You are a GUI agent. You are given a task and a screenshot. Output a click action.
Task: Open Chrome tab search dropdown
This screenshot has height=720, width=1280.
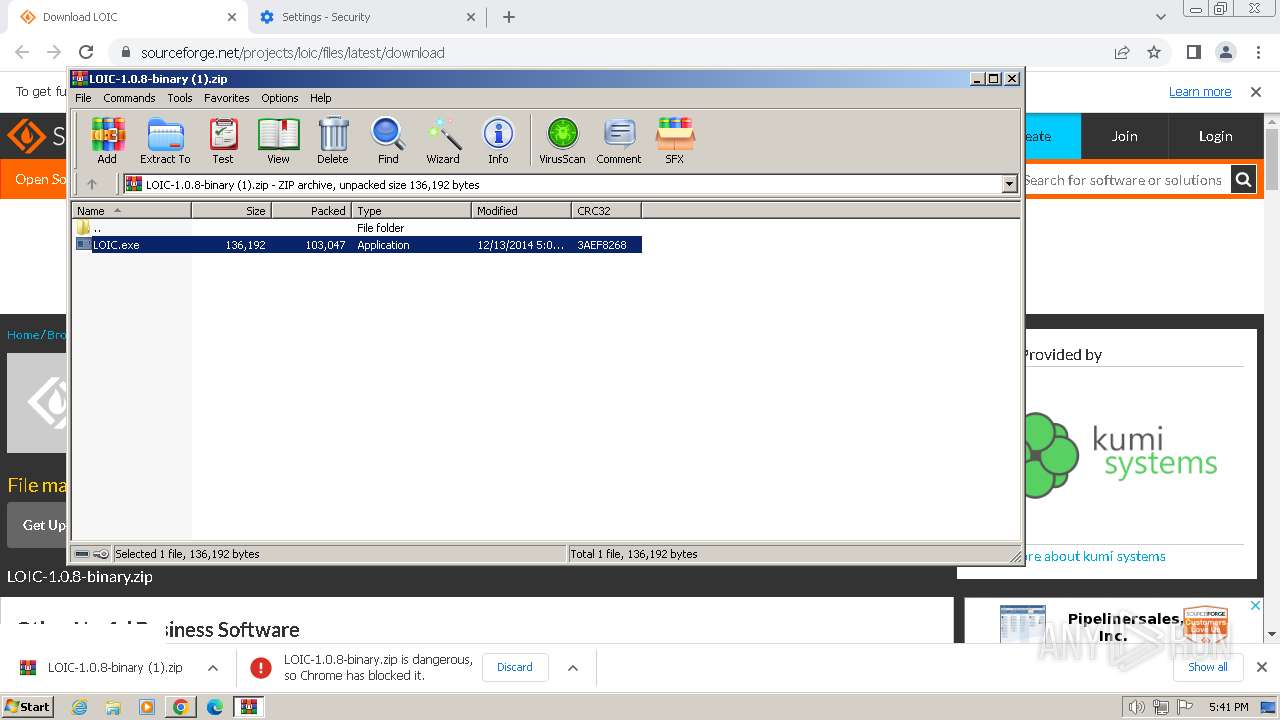point(1161,17)
